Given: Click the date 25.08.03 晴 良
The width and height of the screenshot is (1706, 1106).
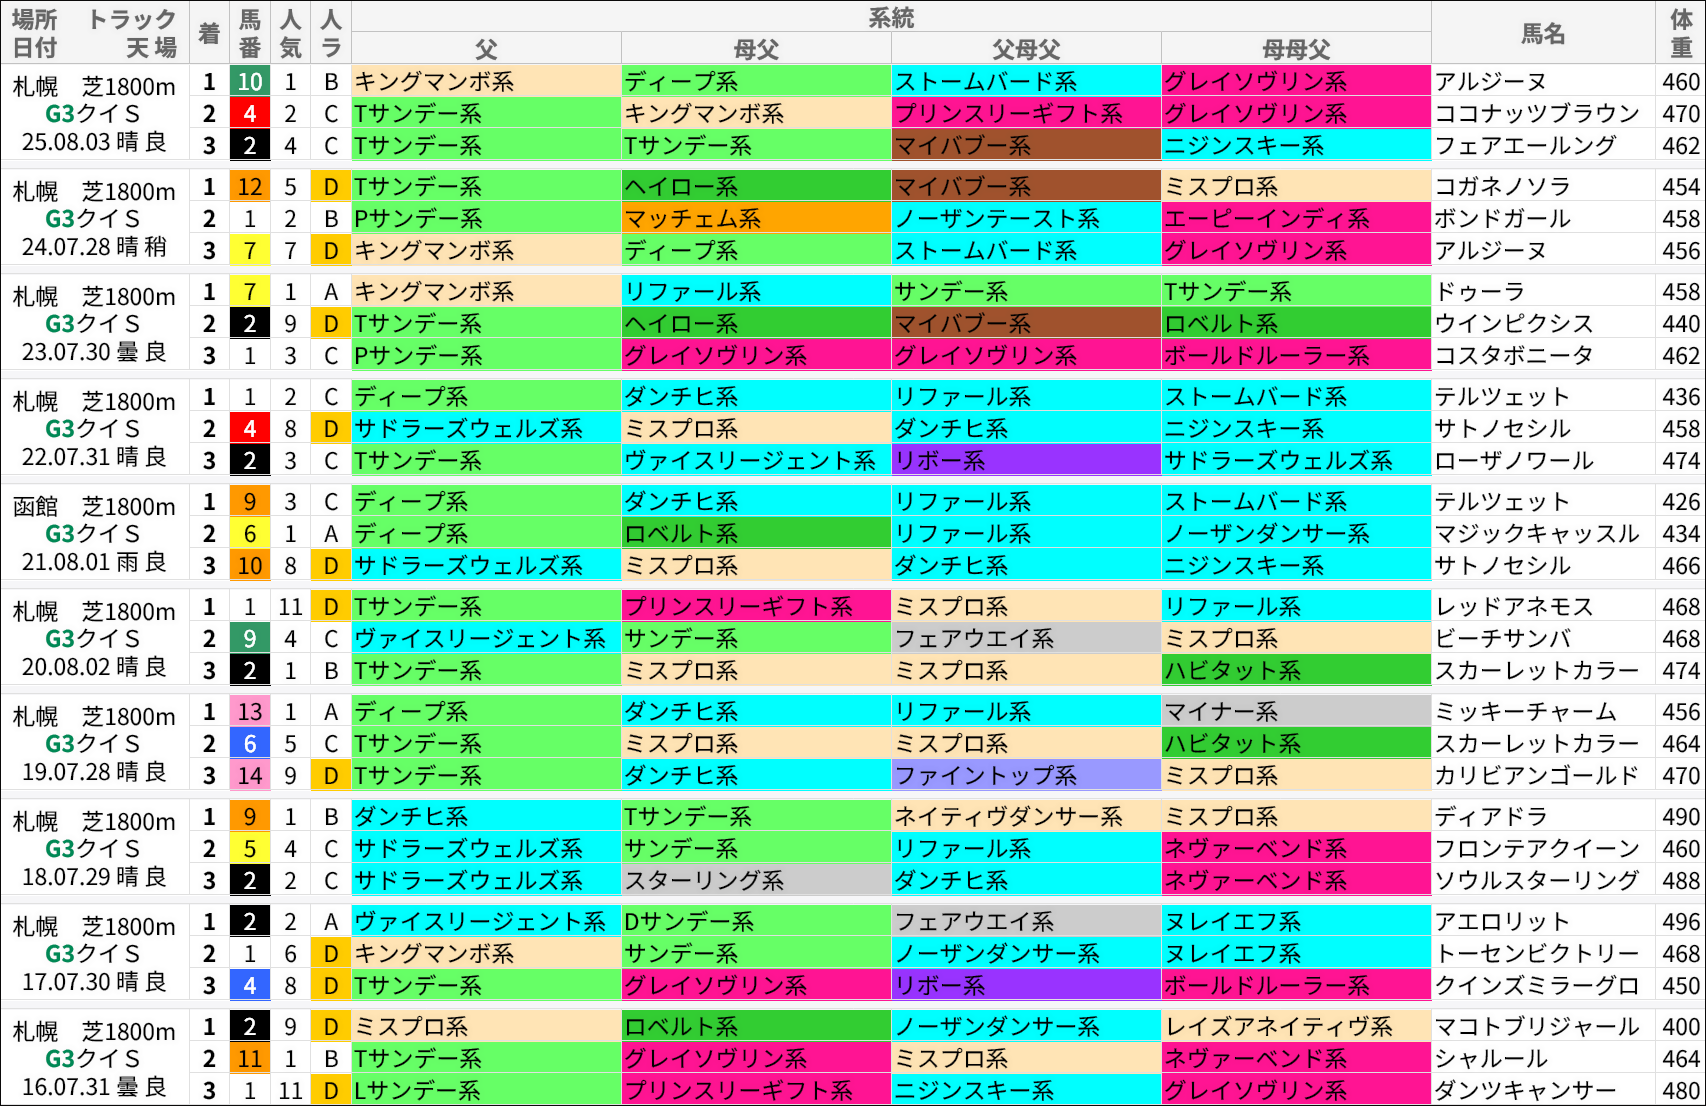Looking at the screenshot, I should (x=94, y=142).
